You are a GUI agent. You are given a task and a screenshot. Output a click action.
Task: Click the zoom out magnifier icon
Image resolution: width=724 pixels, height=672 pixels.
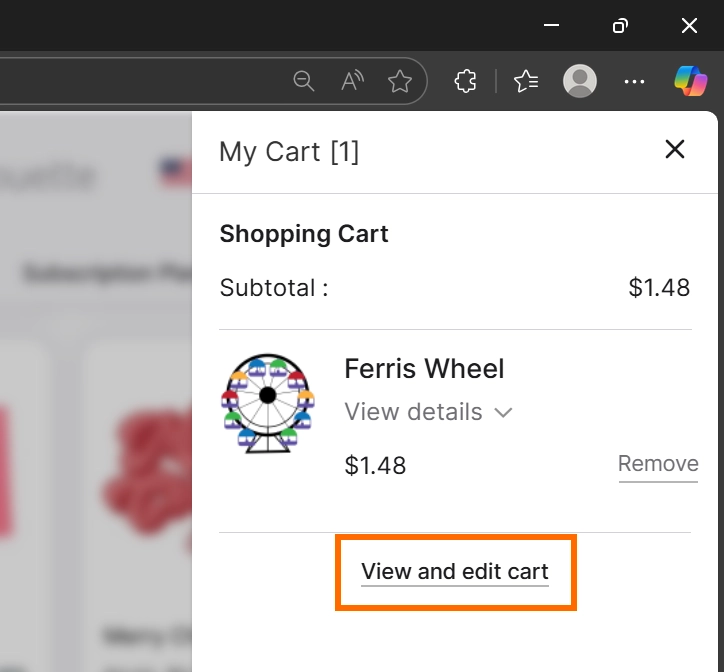tap(304, 81)
